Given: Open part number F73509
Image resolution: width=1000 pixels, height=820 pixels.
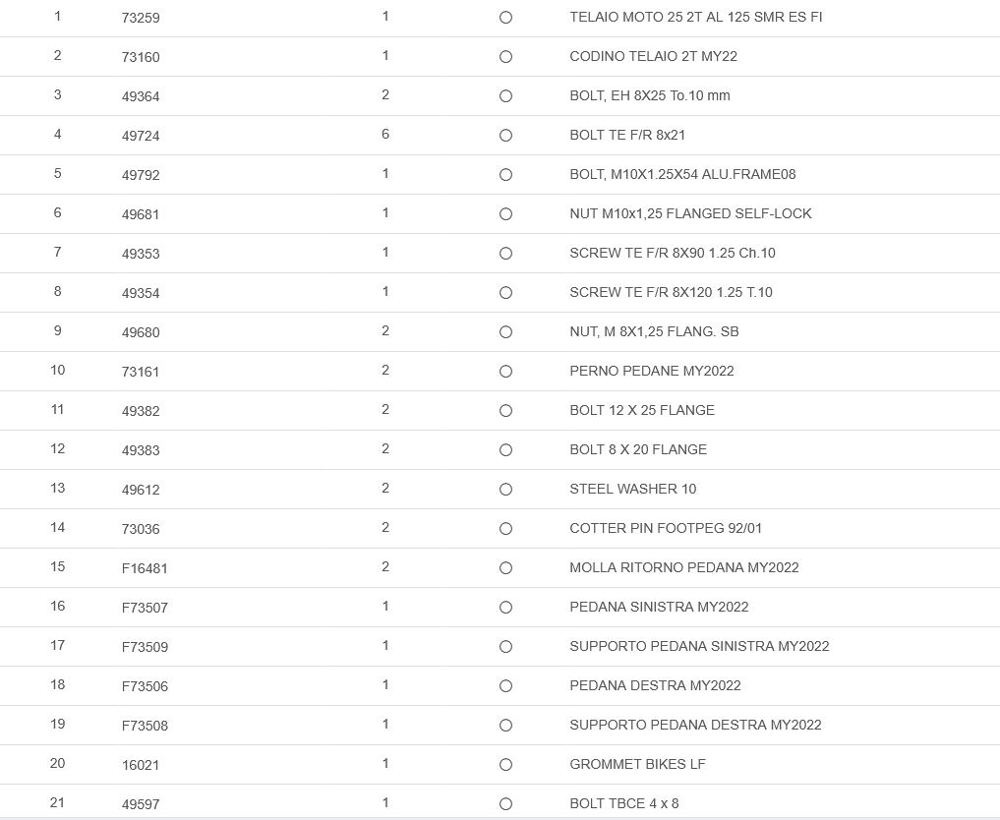Looking at the screenshot, I should (145, 647).
